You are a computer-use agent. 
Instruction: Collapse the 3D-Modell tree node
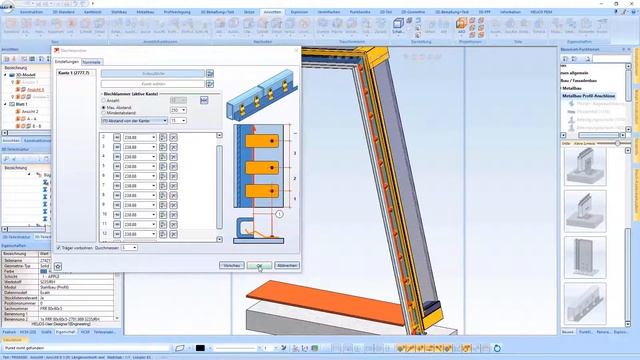pos(5,75)
